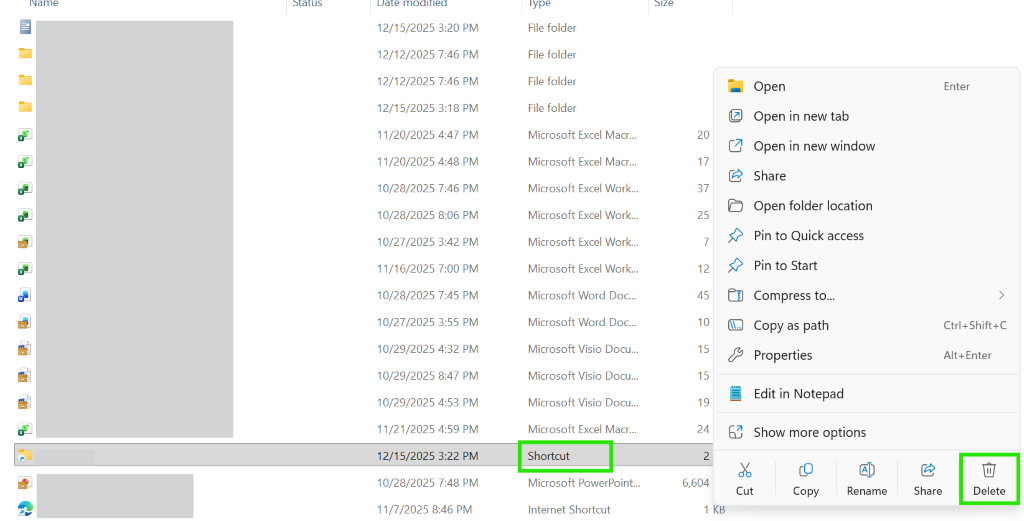The image size is (1024, 521).
Task: Choose Edit in Notepad
Action: [867, 394]
